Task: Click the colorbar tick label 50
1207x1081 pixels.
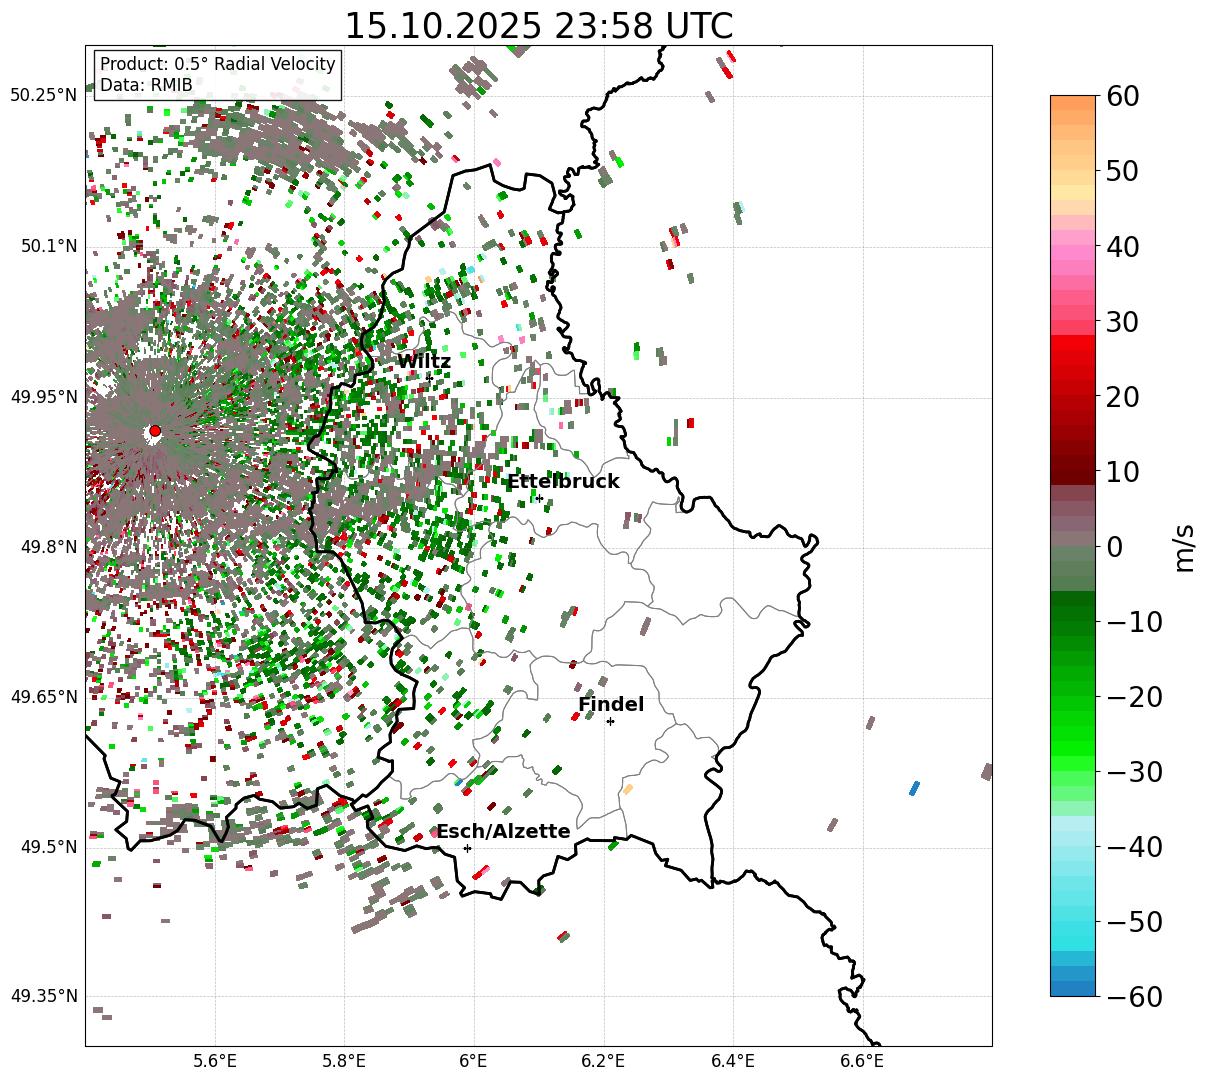Action: coord(1125,171)
